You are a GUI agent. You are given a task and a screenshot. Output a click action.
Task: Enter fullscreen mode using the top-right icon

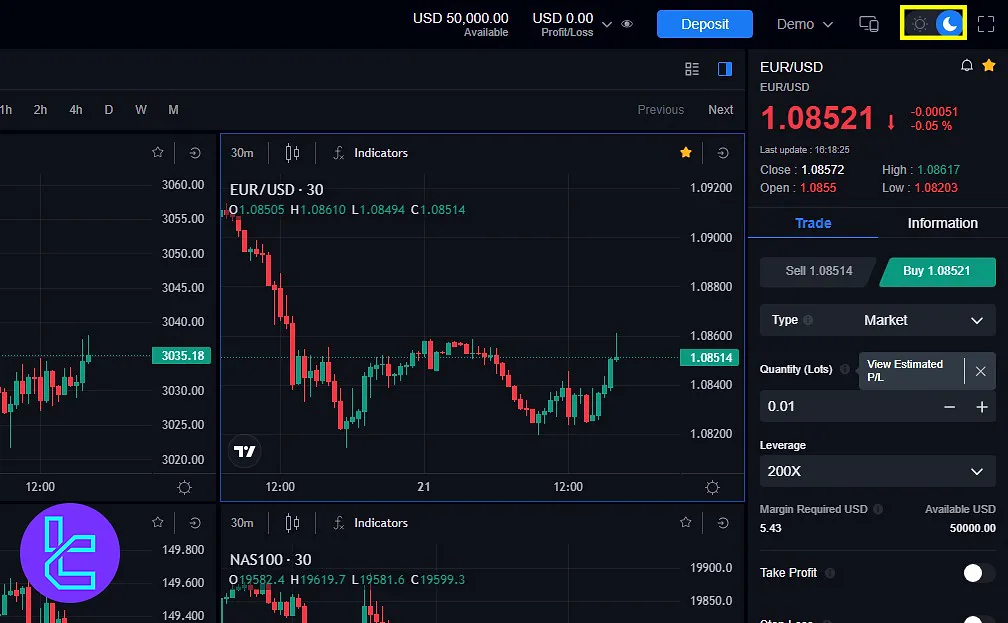pos(986,24)
